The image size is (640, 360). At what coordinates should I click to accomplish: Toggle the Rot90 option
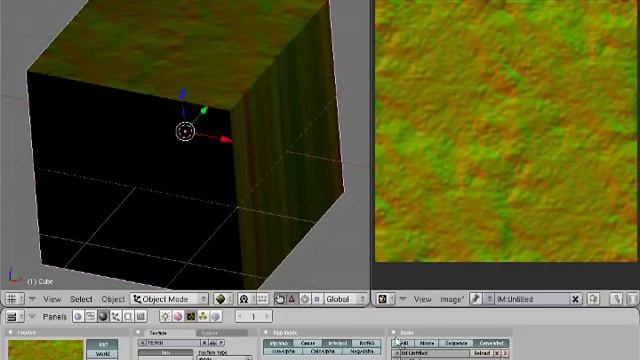click(367, 343)
